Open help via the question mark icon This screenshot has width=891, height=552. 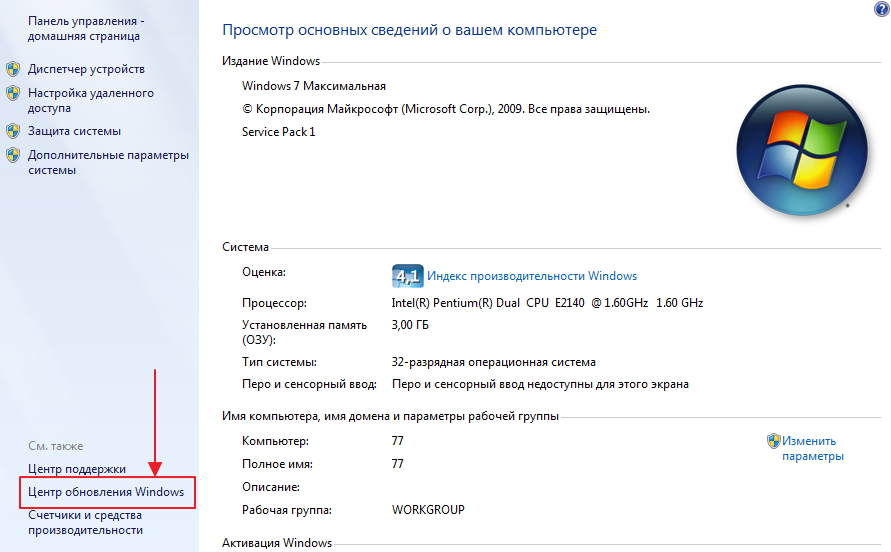[881, 8]
